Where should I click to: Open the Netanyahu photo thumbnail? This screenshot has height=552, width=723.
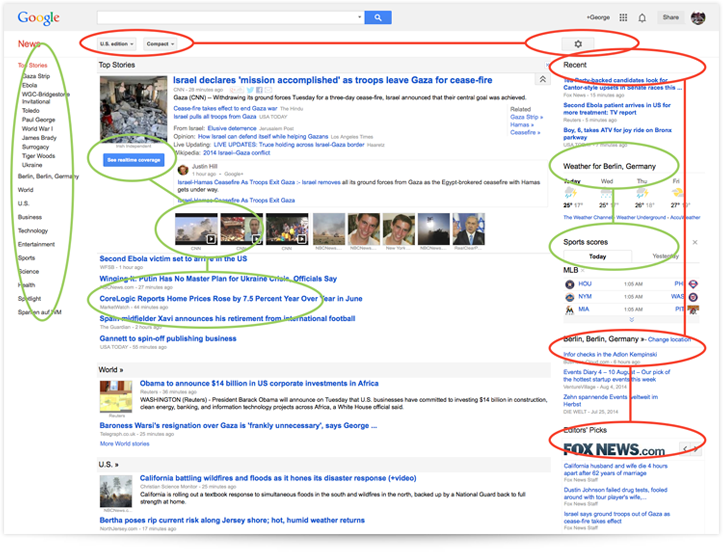pyautogui.click(x=468, y=229)
